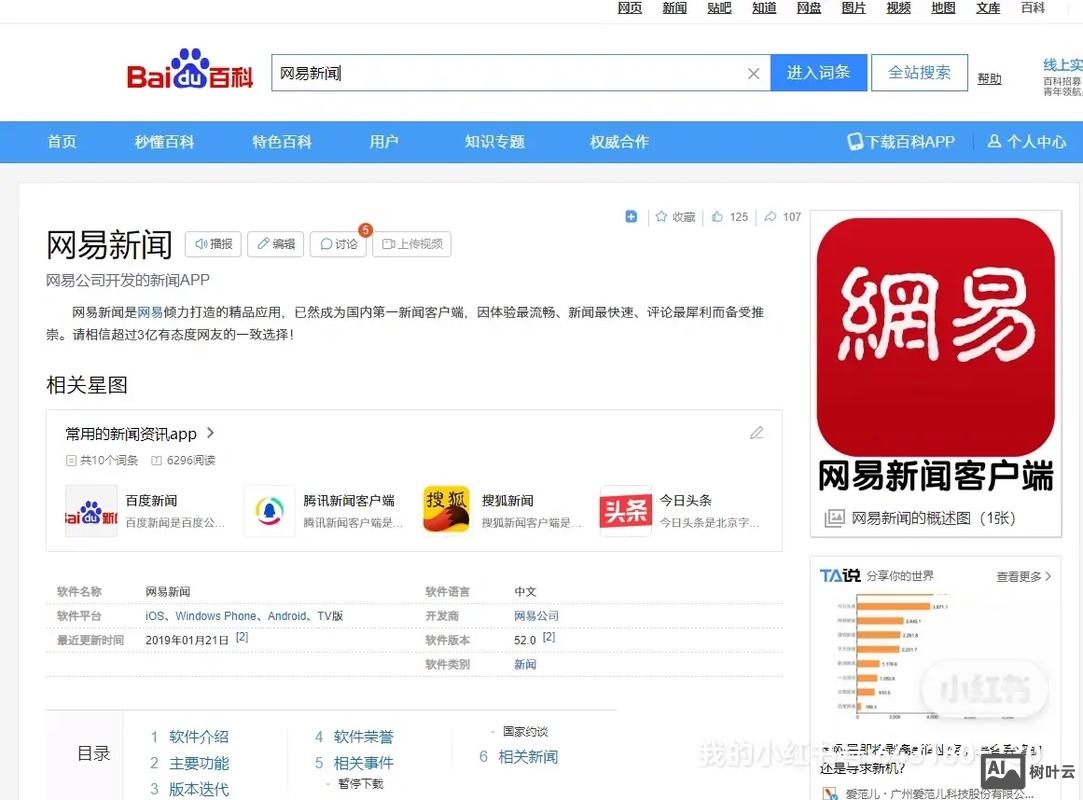Select 知识专题 in the blue navigation bar
Image resolution: width=1083 pixels, height=800 pixels.
493,141
